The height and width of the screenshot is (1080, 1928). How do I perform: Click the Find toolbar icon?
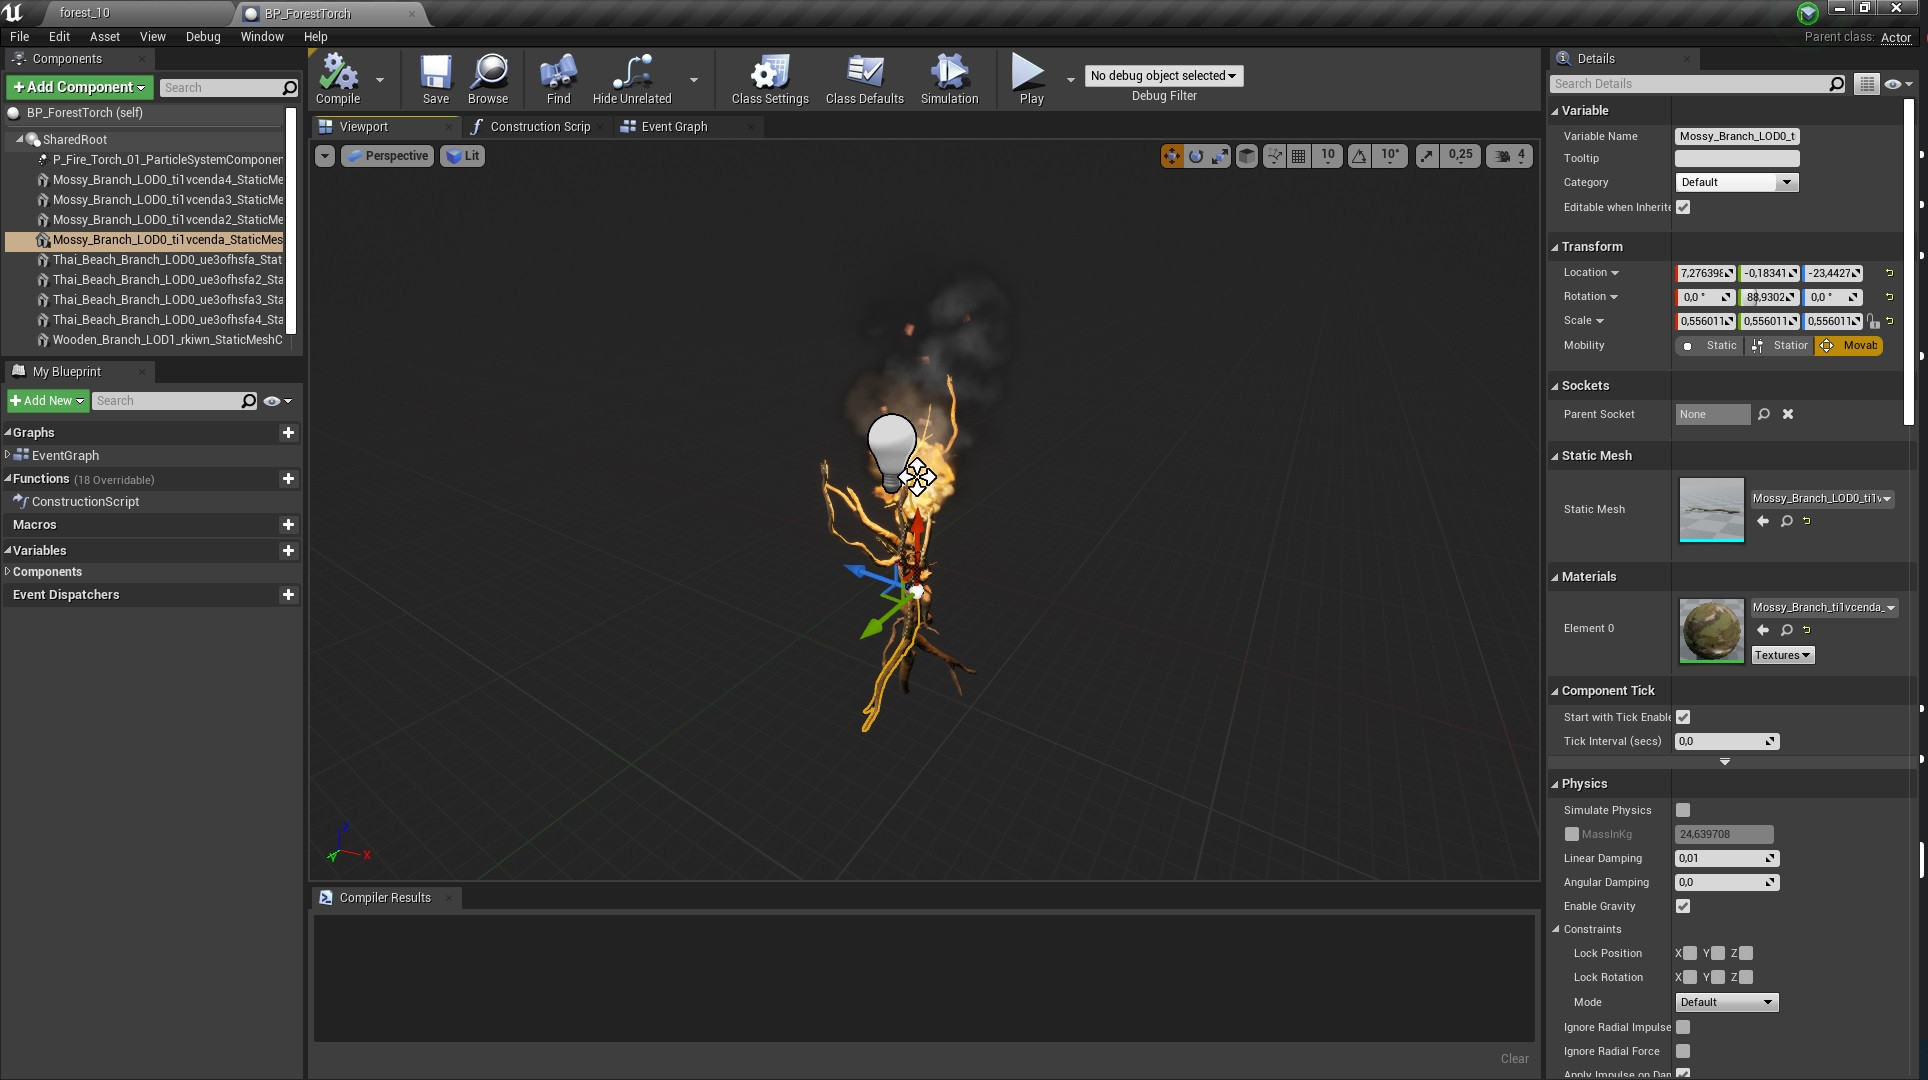click(x=558, y=78)
